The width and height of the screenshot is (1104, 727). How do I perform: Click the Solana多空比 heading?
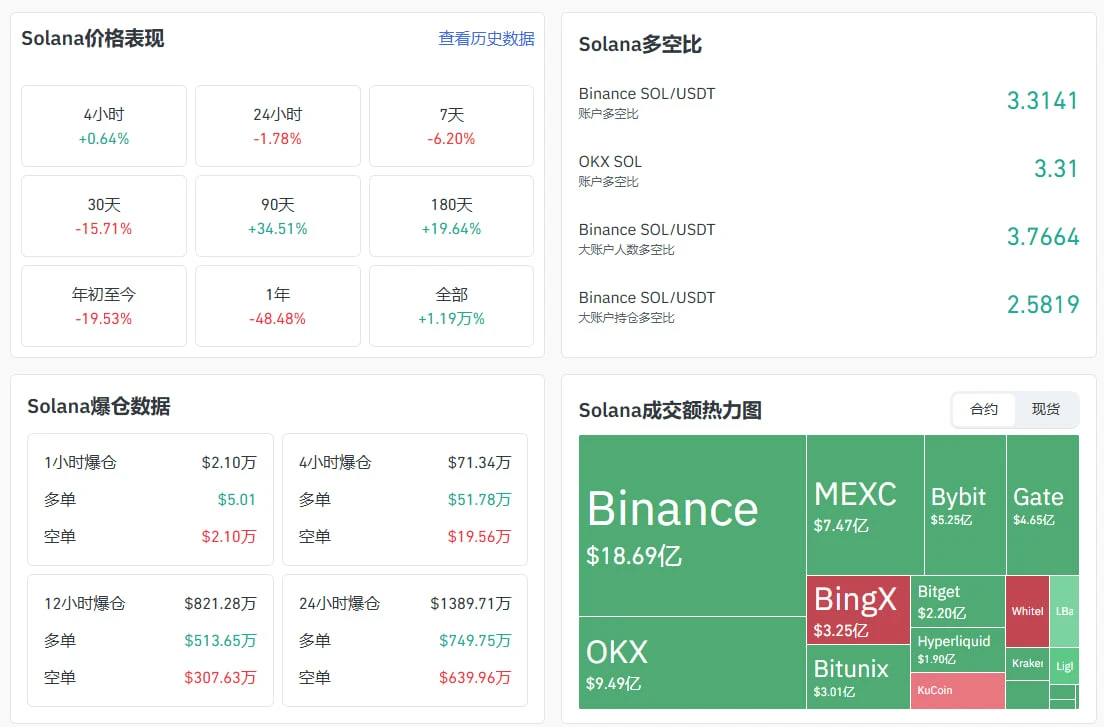point(640,44)
